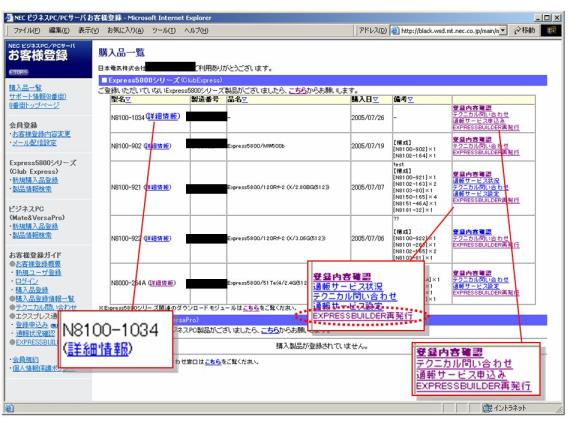Open 詳細情報 link for N8100-902

(x=158, y=146)
